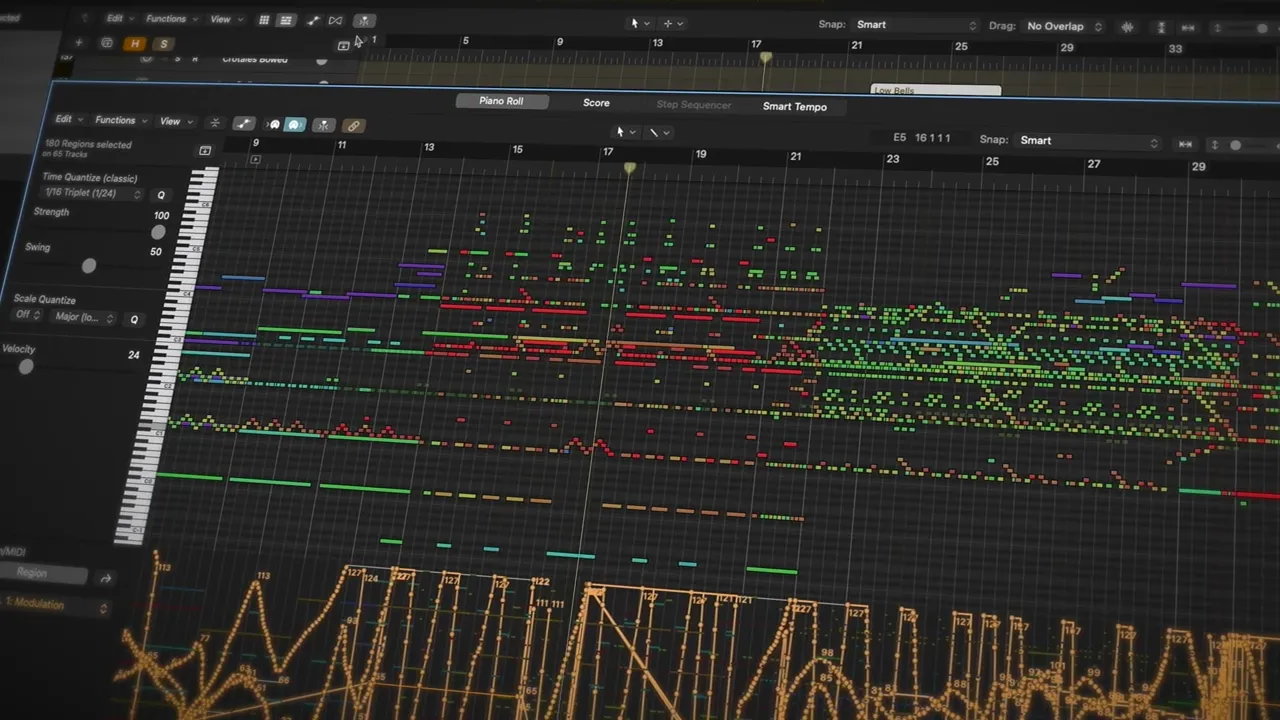
Task: Switch to the Score tab
Action: tap(596, 102)
